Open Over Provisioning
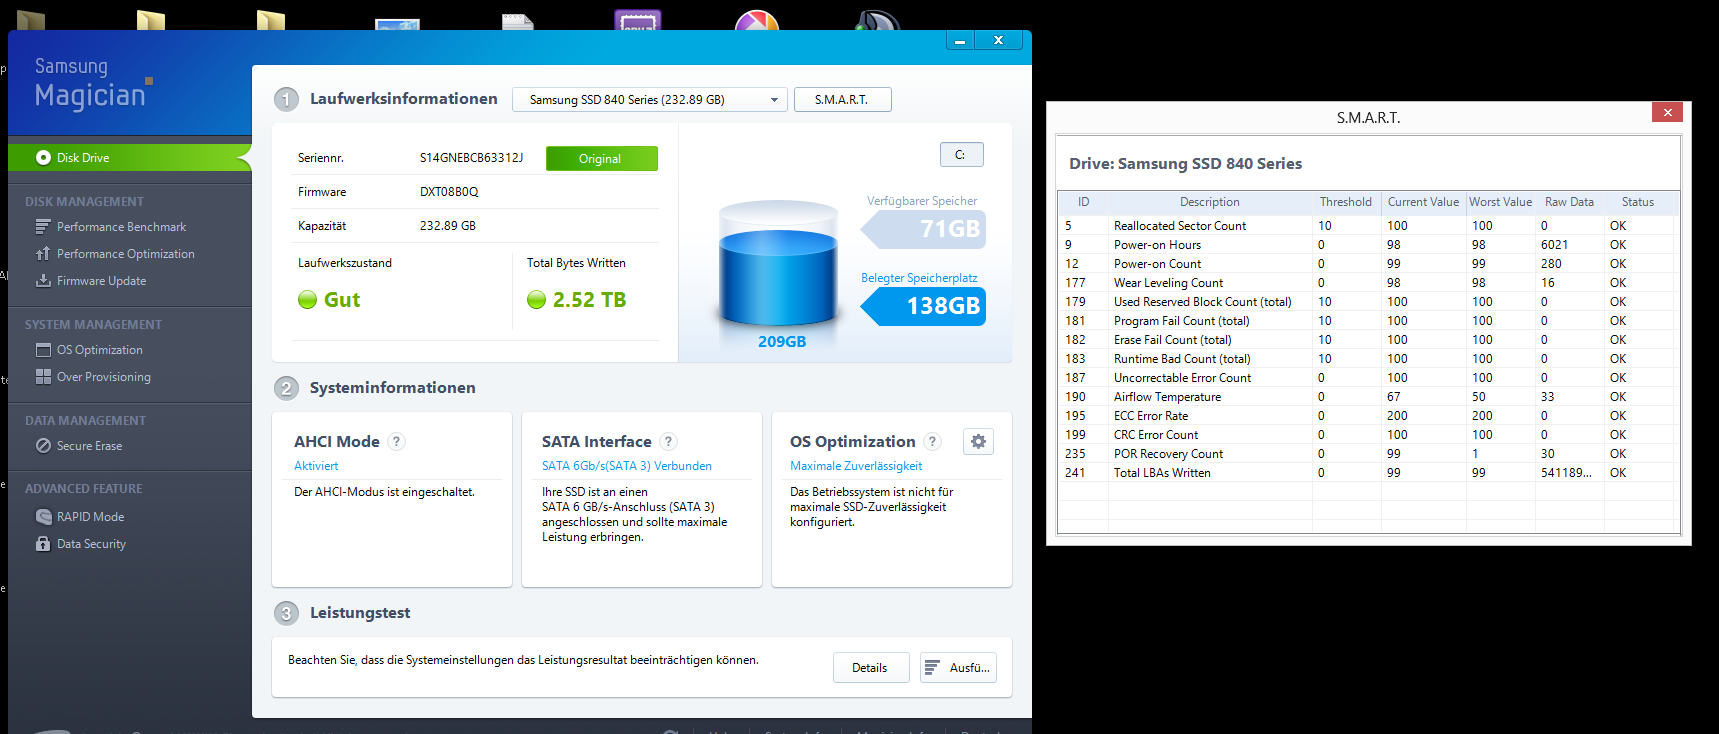Image resolution: width=1719 pixels, height=734 pixels. pos(103,377)
